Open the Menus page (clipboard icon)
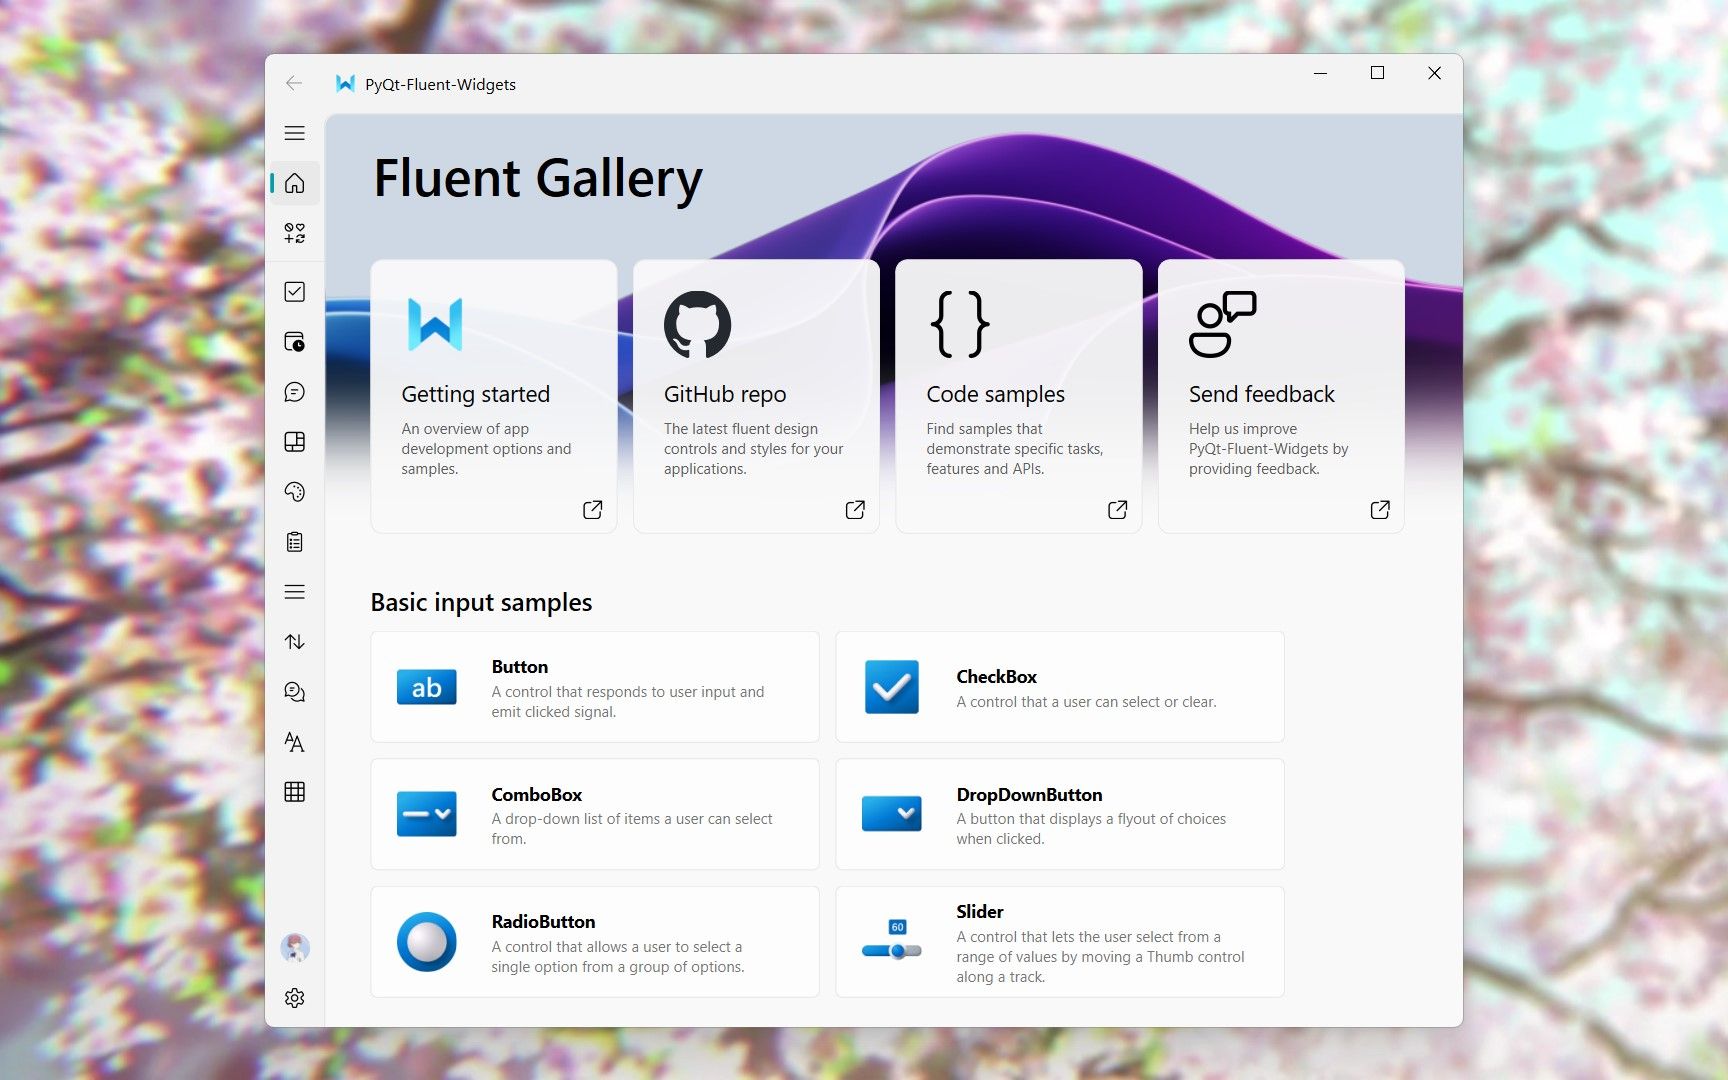 coord(294,541)
